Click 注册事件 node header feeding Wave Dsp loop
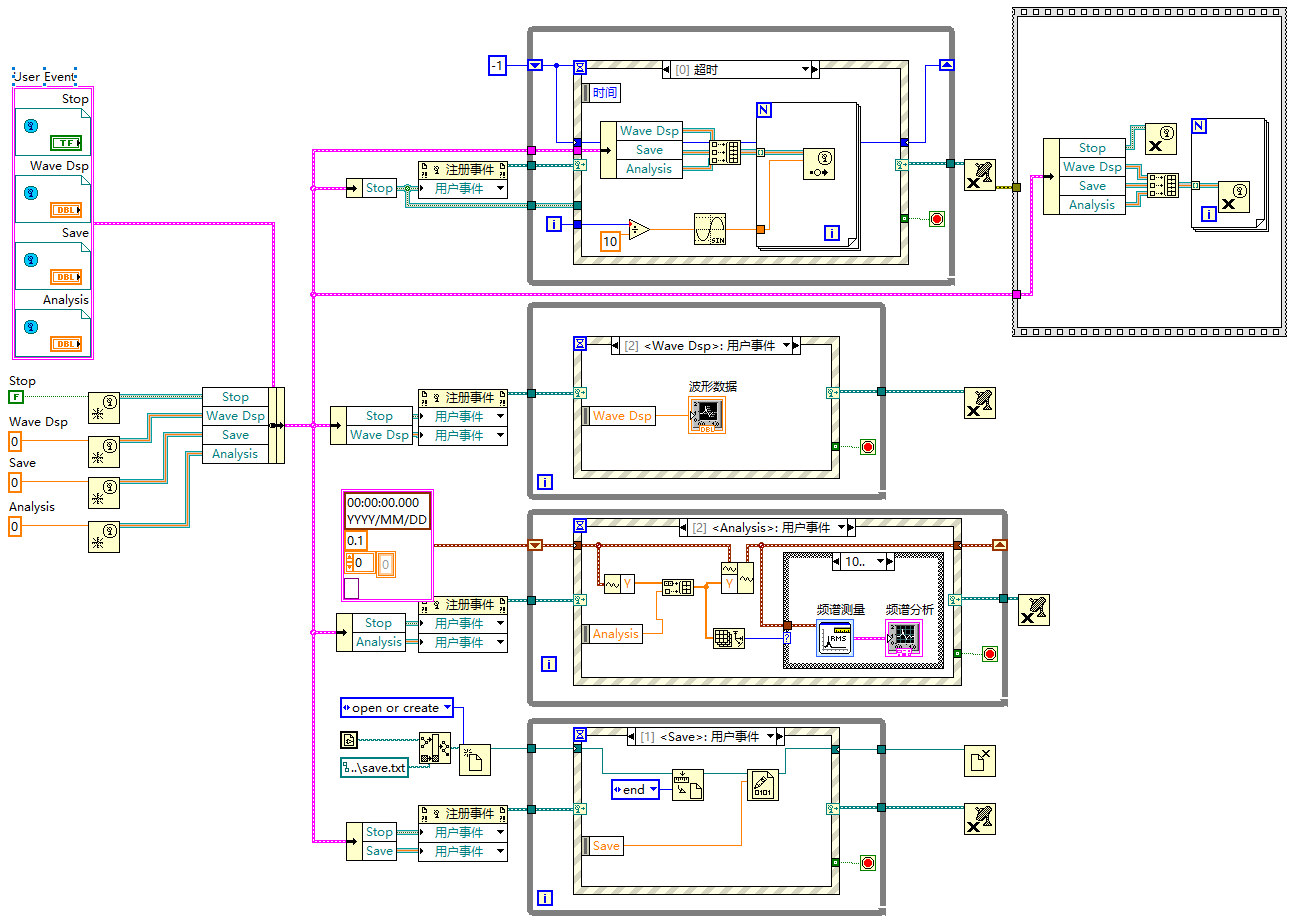Viewport: 1295px width, 919px height. [x=463, y=397]
